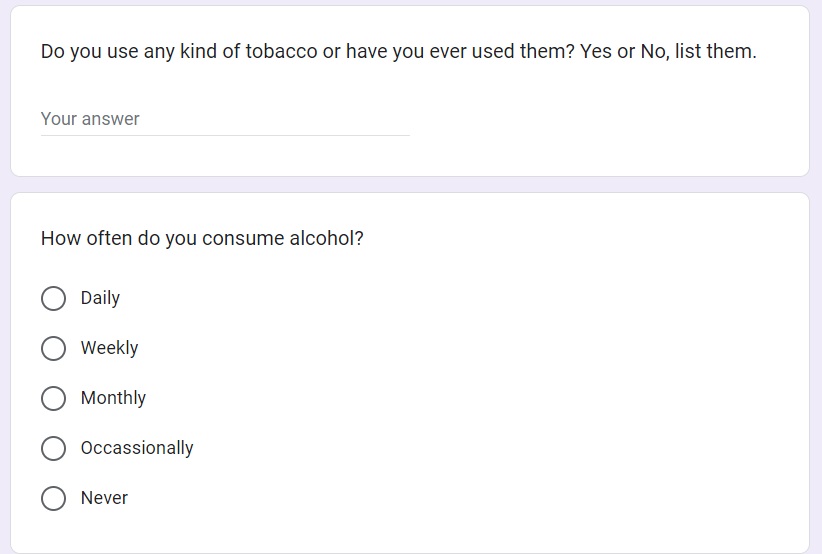The image size is (822, 554).
Task: Click the purple gap between question cards
Action: coord(410,185)
